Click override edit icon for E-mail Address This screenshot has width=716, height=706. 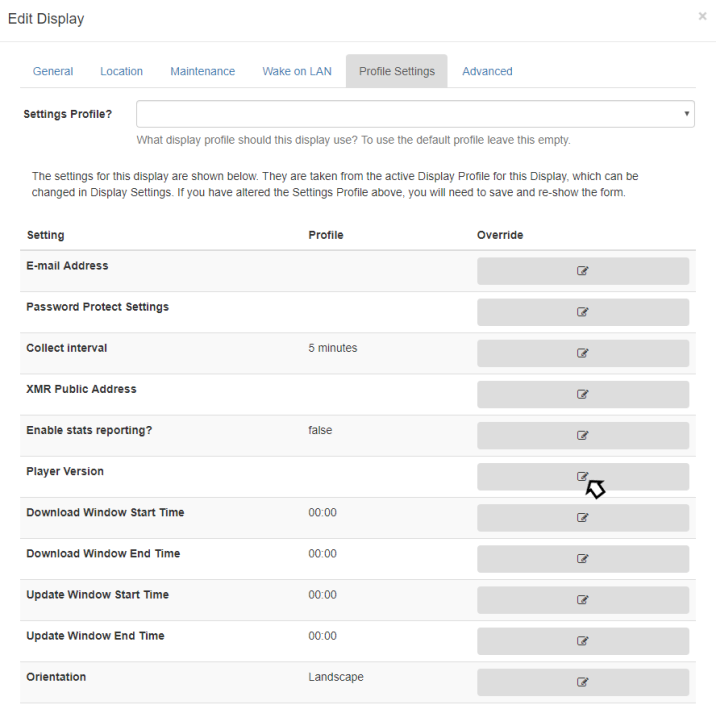(x=582, y=271)
